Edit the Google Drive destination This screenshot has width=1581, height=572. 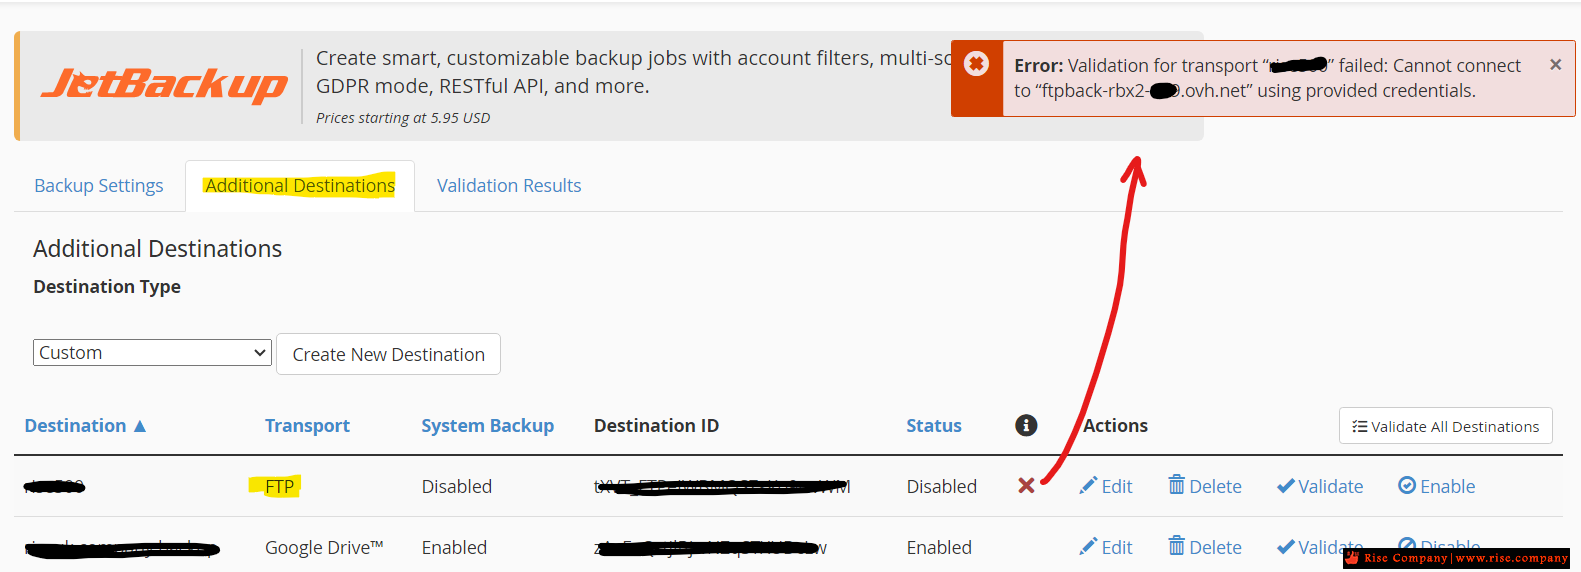(x=1106, y=547)
